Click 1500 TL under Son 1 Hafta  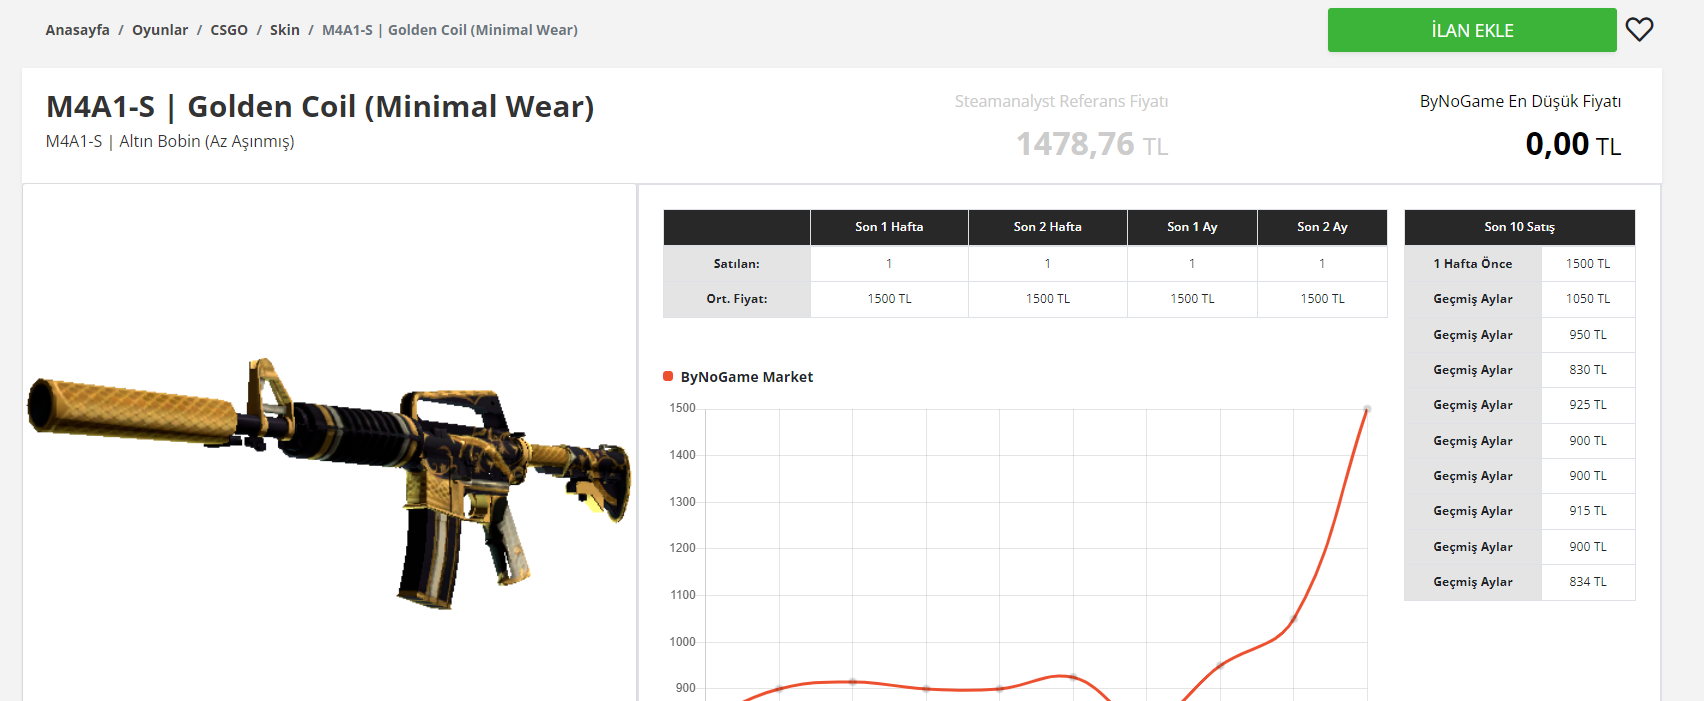coord(889,299)
